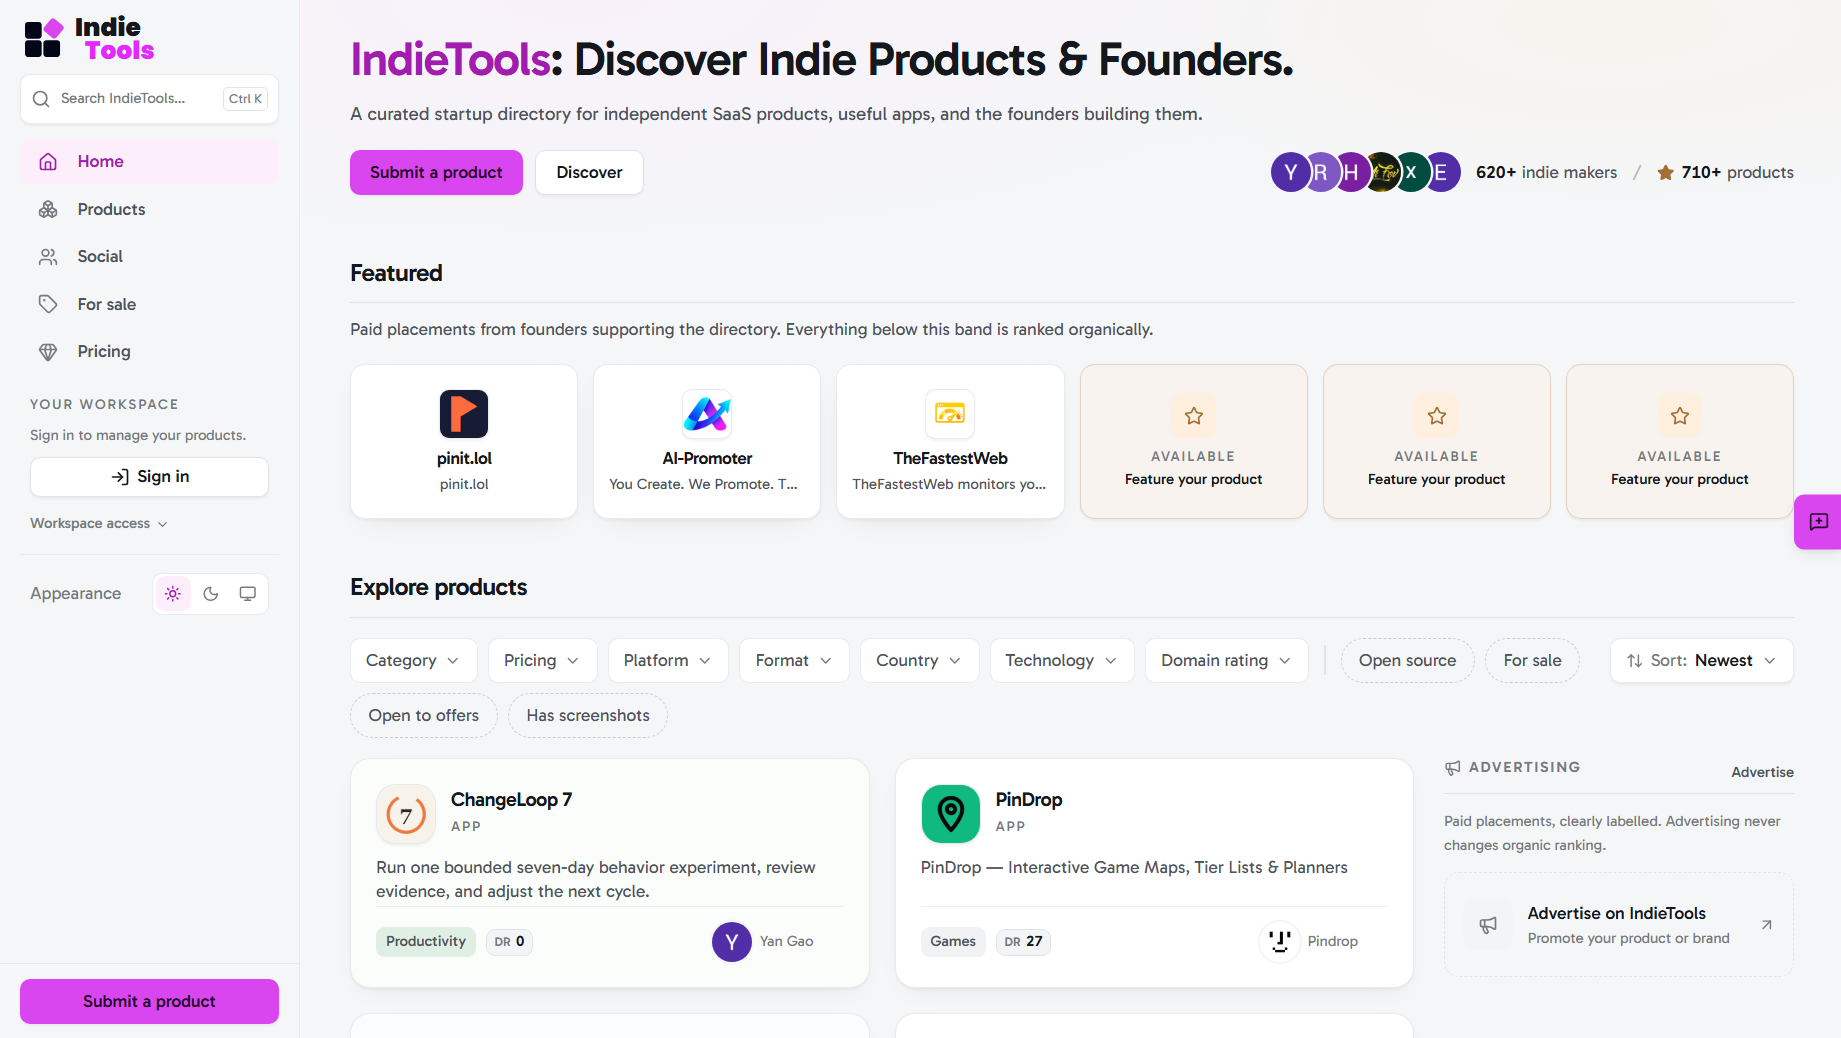1841x1038 pixels.
Task: Open the Sort: Newest dropdown
Action: click(1702, 661)
